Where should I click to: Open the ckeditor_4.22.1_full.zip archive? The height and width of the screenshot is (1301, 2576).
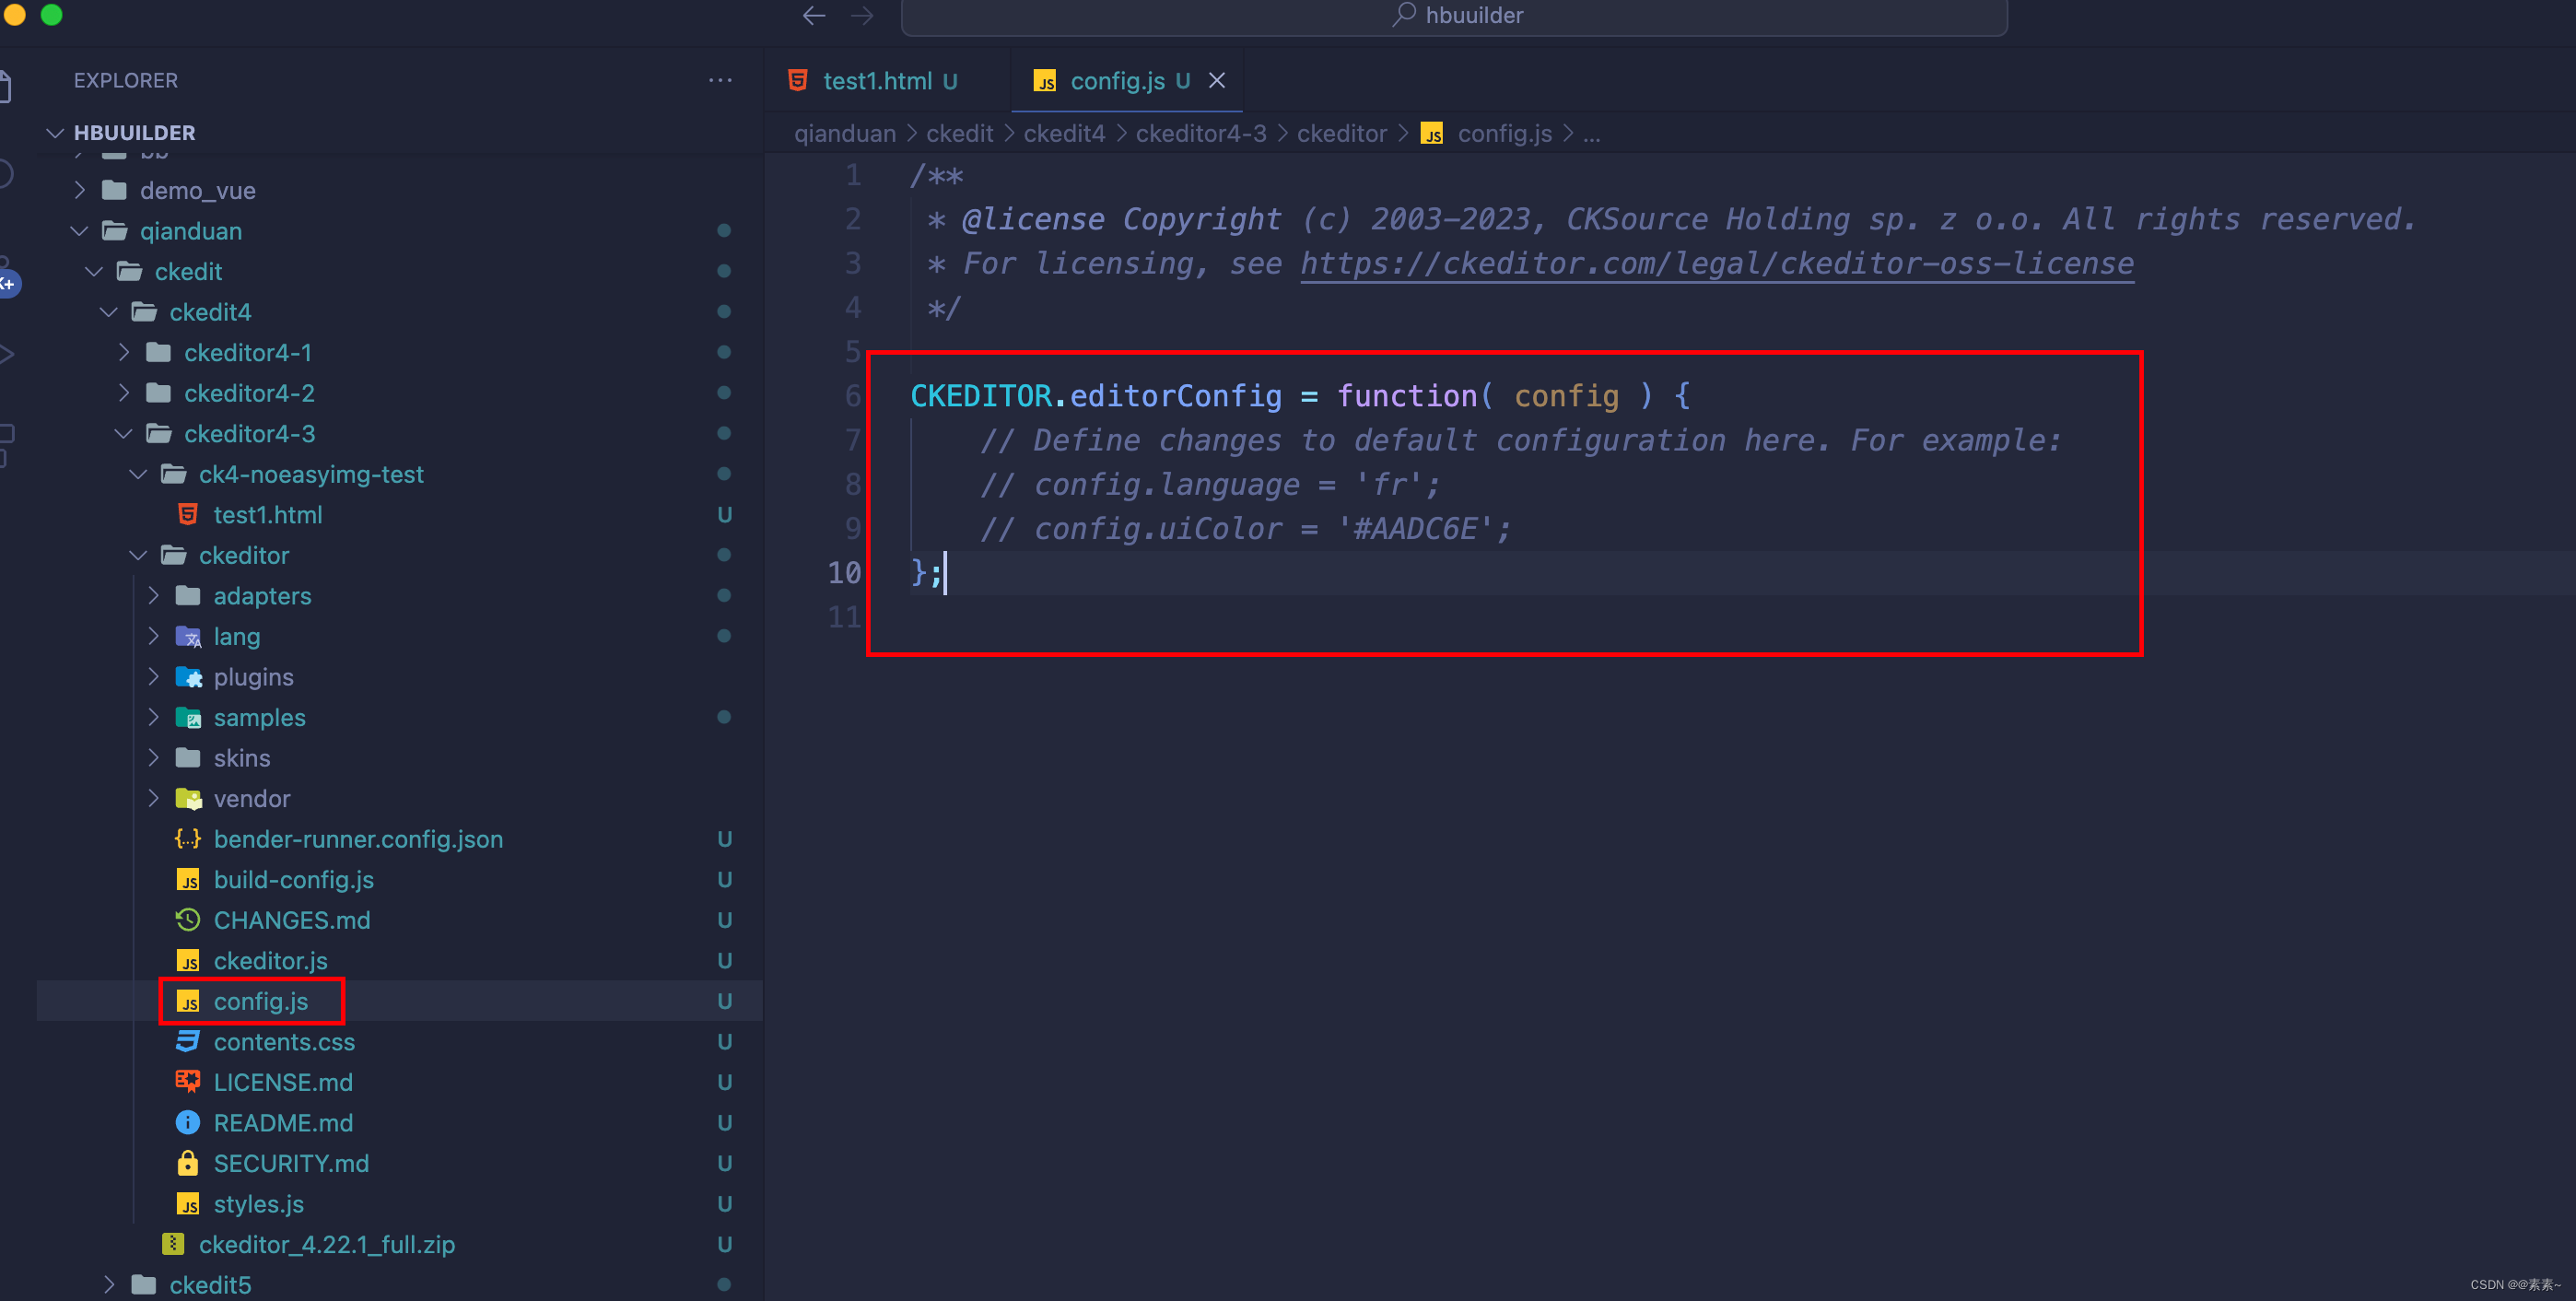point(326,1244)
